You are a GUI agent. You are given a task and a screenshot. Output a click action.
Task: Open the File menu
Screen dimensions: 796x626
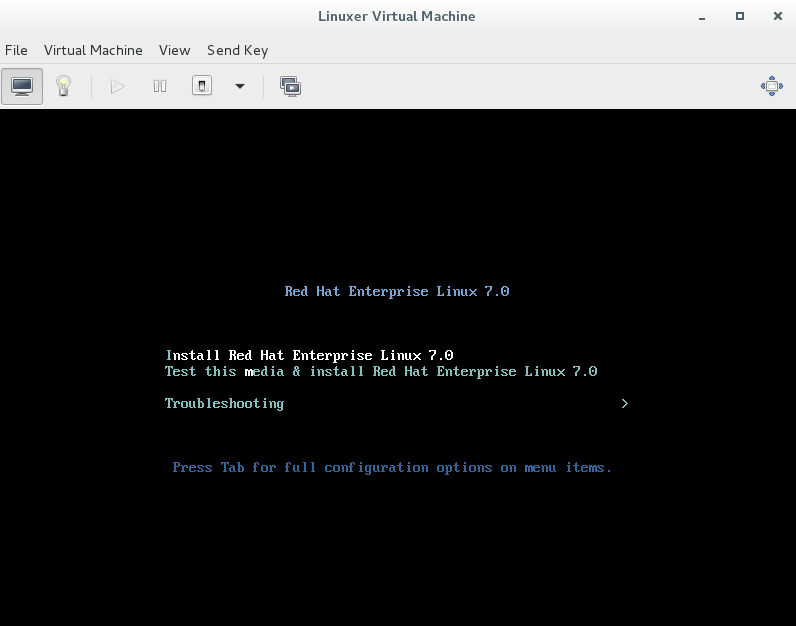pyautogui.click(x=16, y=50)
